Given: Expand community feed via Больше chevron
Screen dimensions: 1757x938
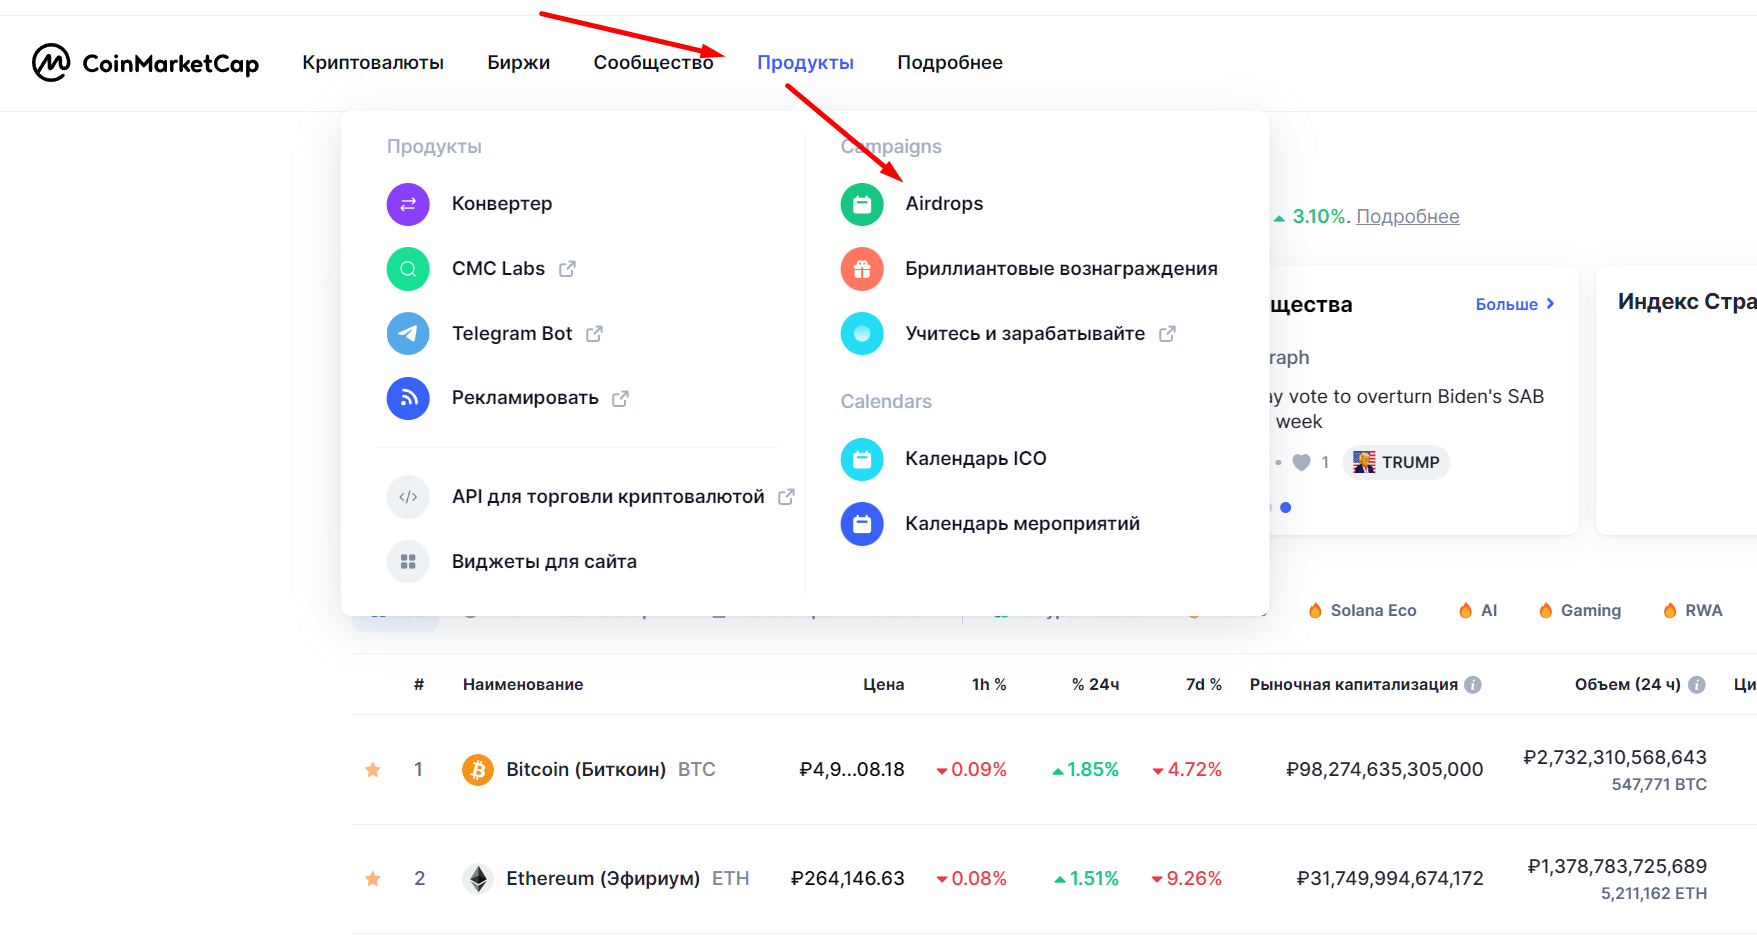Looking at the screenshot, I should (x=1515, y=304).
